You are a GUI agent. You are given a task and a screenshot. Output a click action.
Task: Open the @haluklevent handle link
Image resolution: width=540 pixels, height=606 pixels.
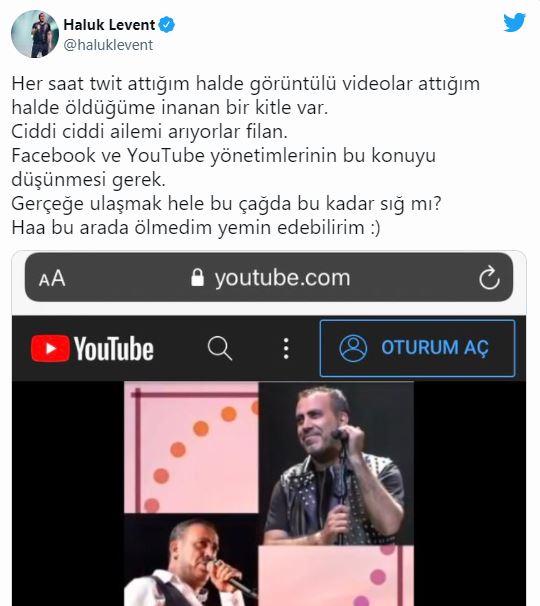coord(108,45)
